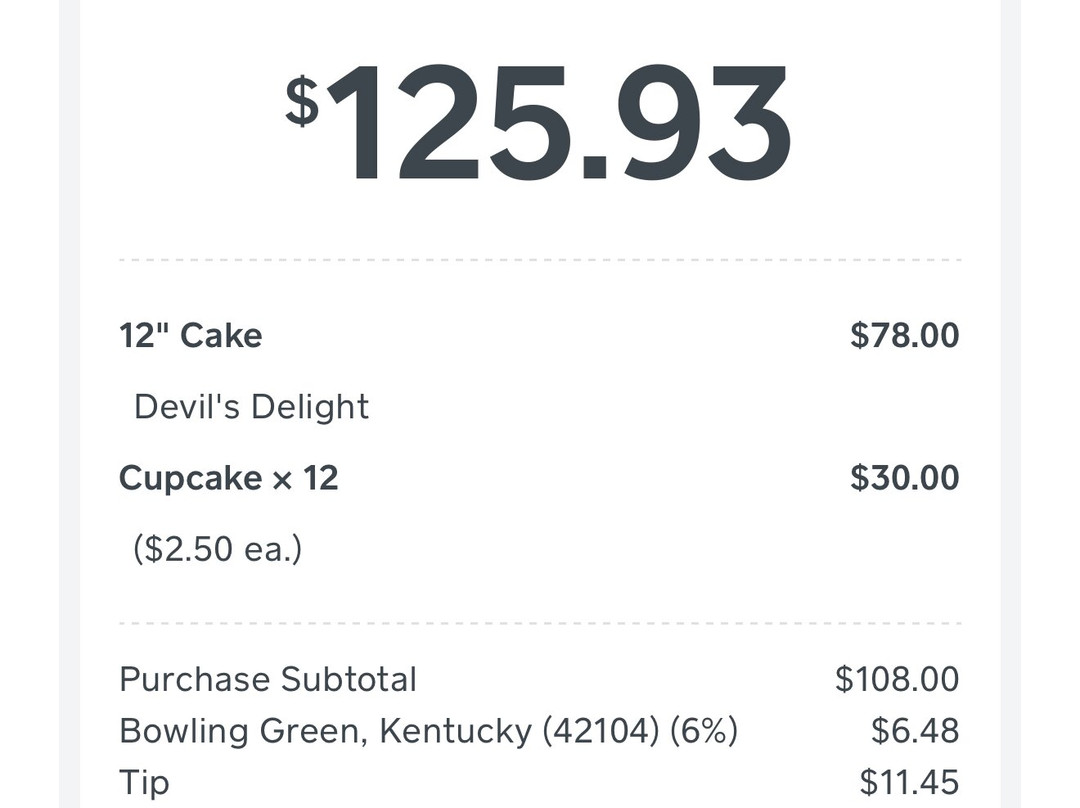
Task: Click the Tip label
Action: (x=144, y=783)
